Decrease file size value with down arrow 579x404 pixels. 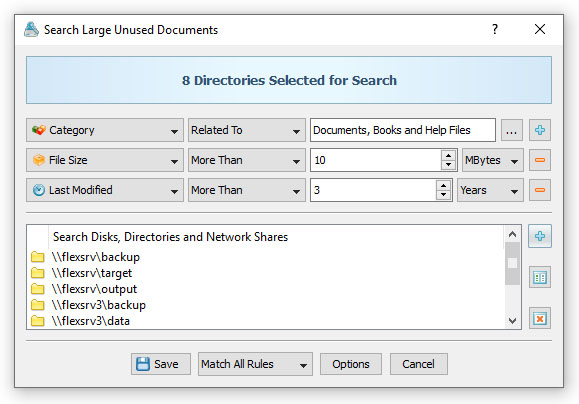pyautogui.click(x=448, y=165)
